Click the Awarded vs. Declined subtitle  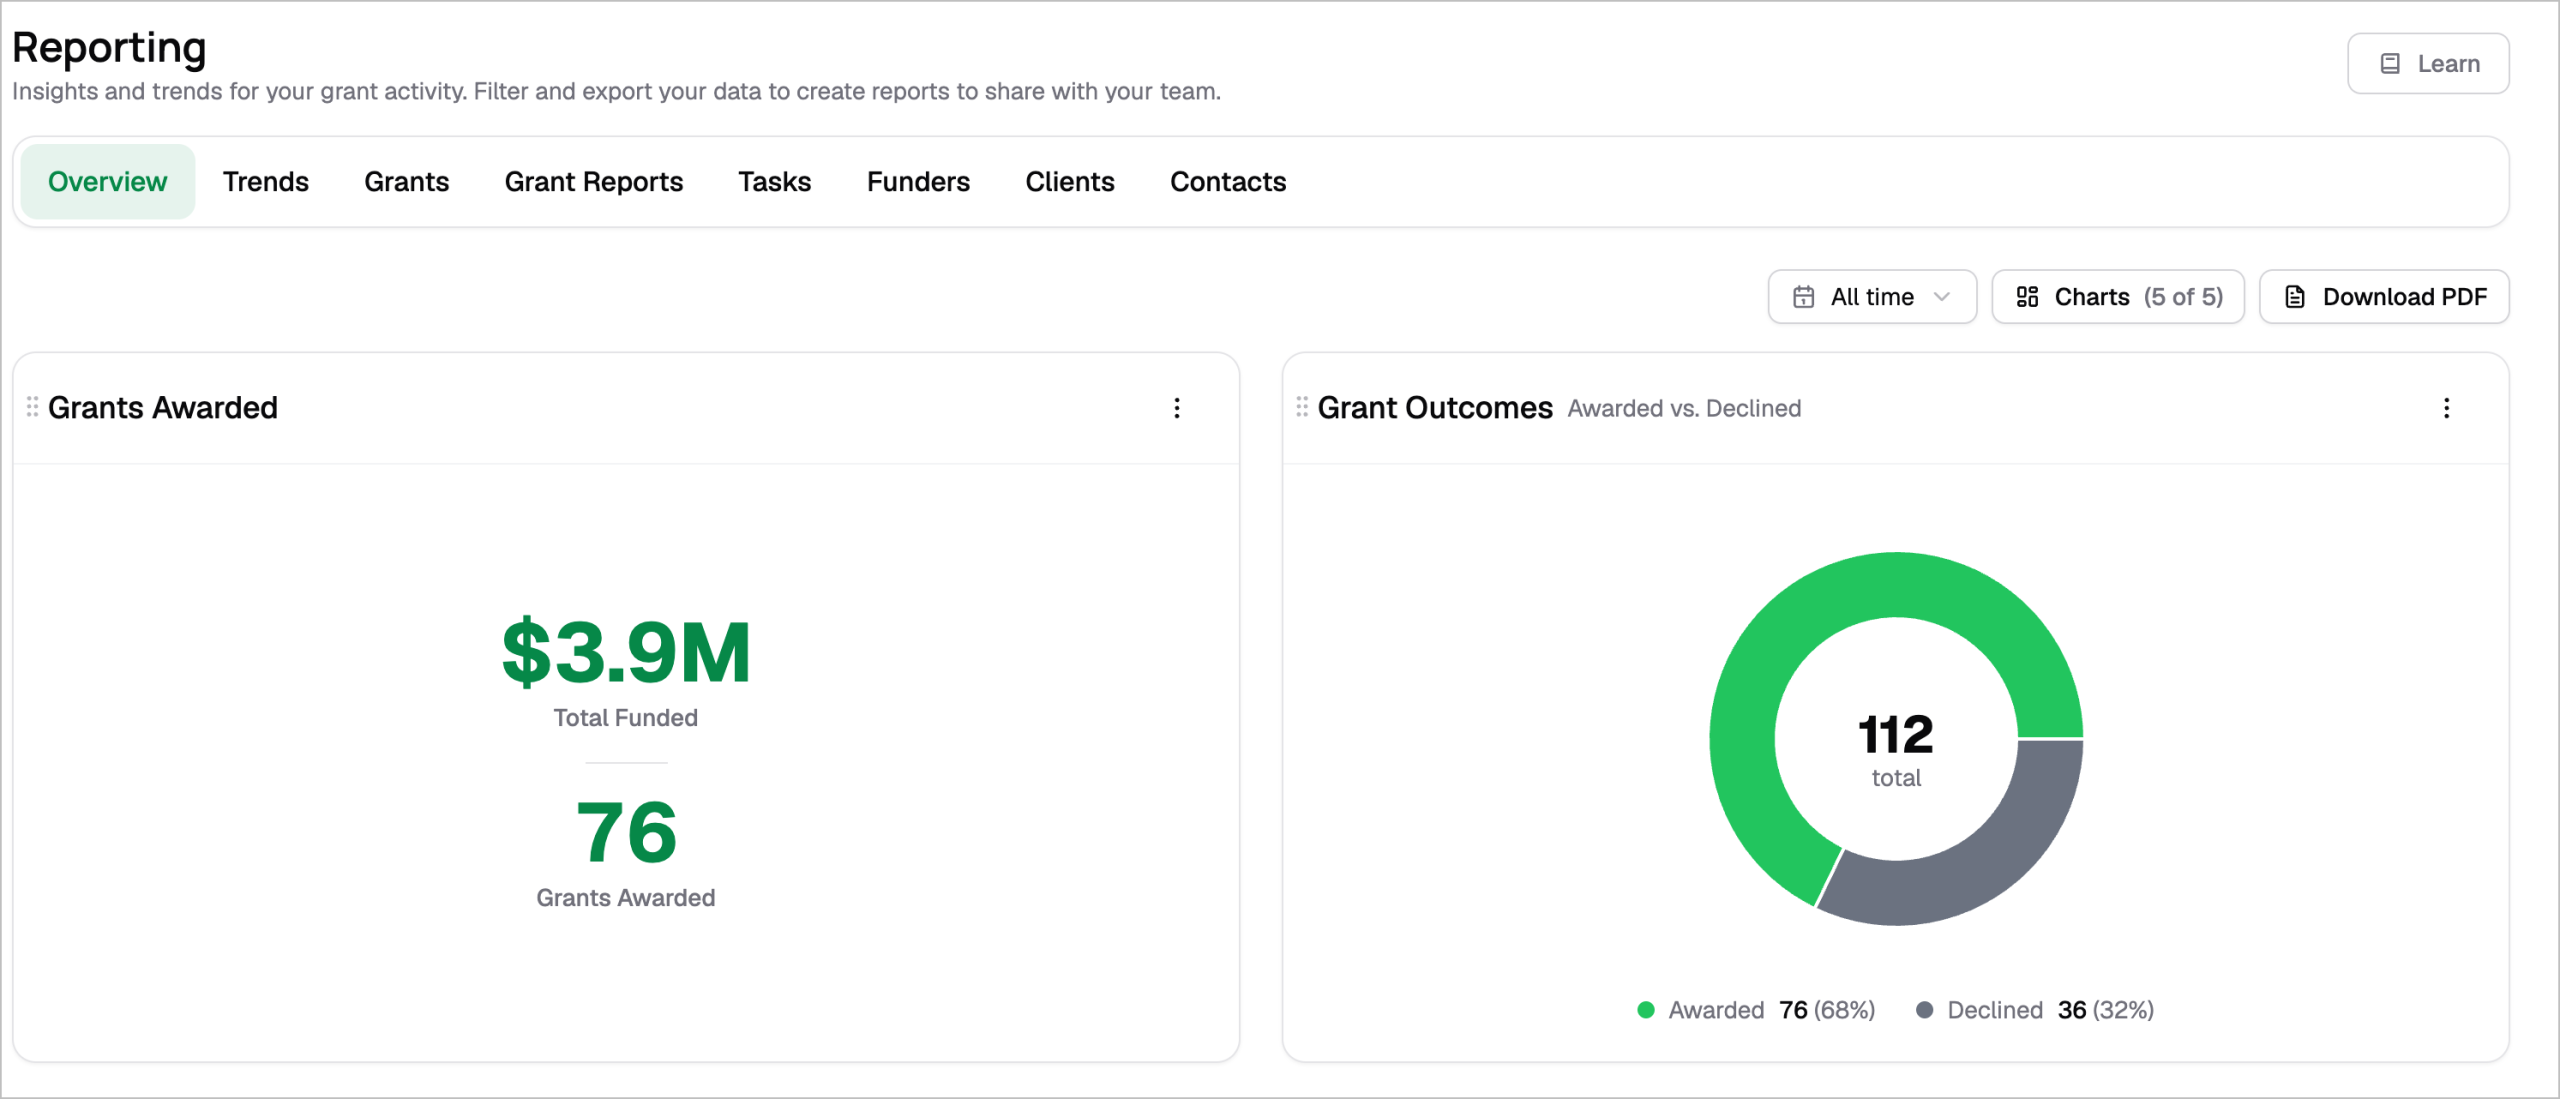pyautogui.click(x=1684, y=409)
